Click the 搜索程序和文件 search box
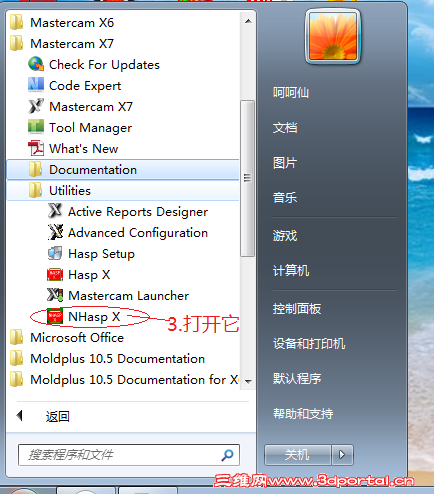 click(129, 455)
